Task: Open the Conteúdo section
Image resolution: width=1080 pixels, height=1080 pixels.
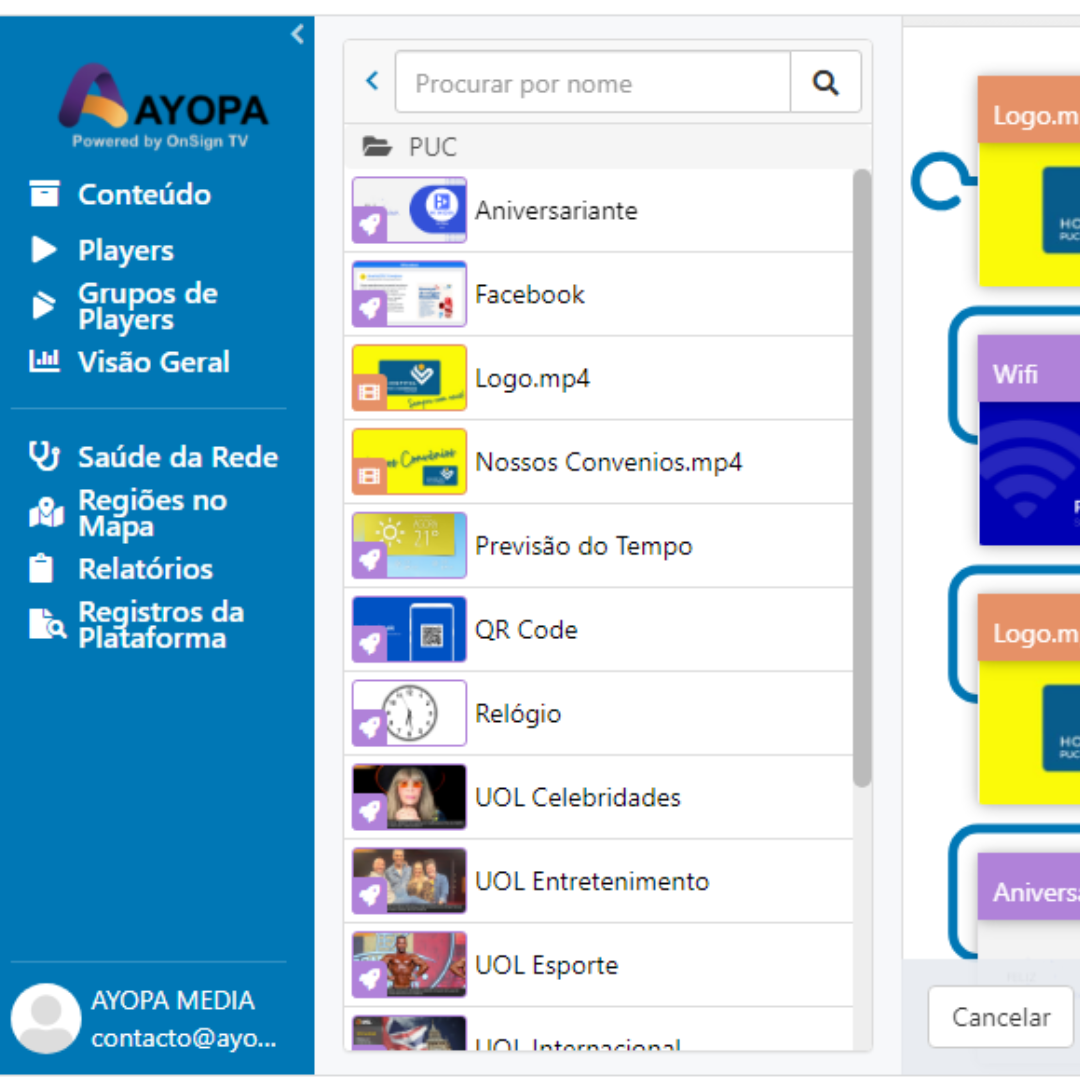Action: (x=144, y=194)
